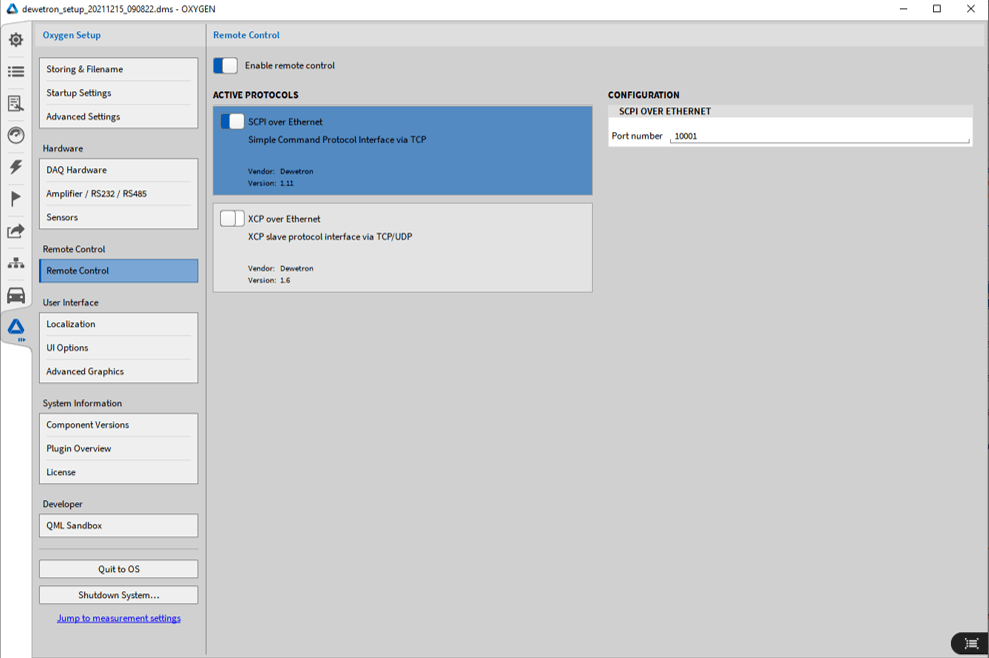Open the flag marker icon in sidebar
The height and width of the screenshot is (658, 989).
[x=16, y=199]
